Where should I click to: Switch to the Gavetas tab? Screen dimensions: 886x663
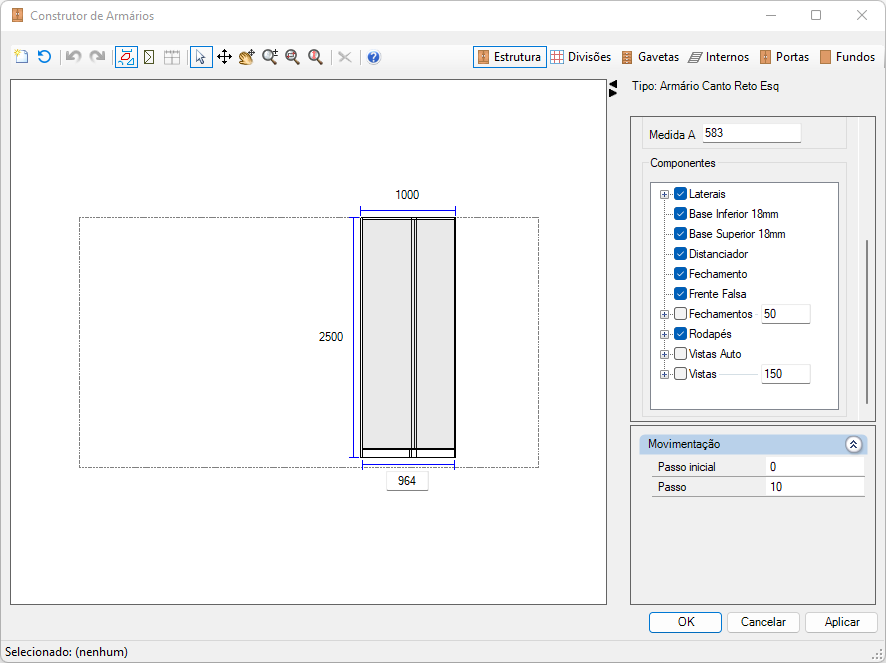(x=650, y=57)
